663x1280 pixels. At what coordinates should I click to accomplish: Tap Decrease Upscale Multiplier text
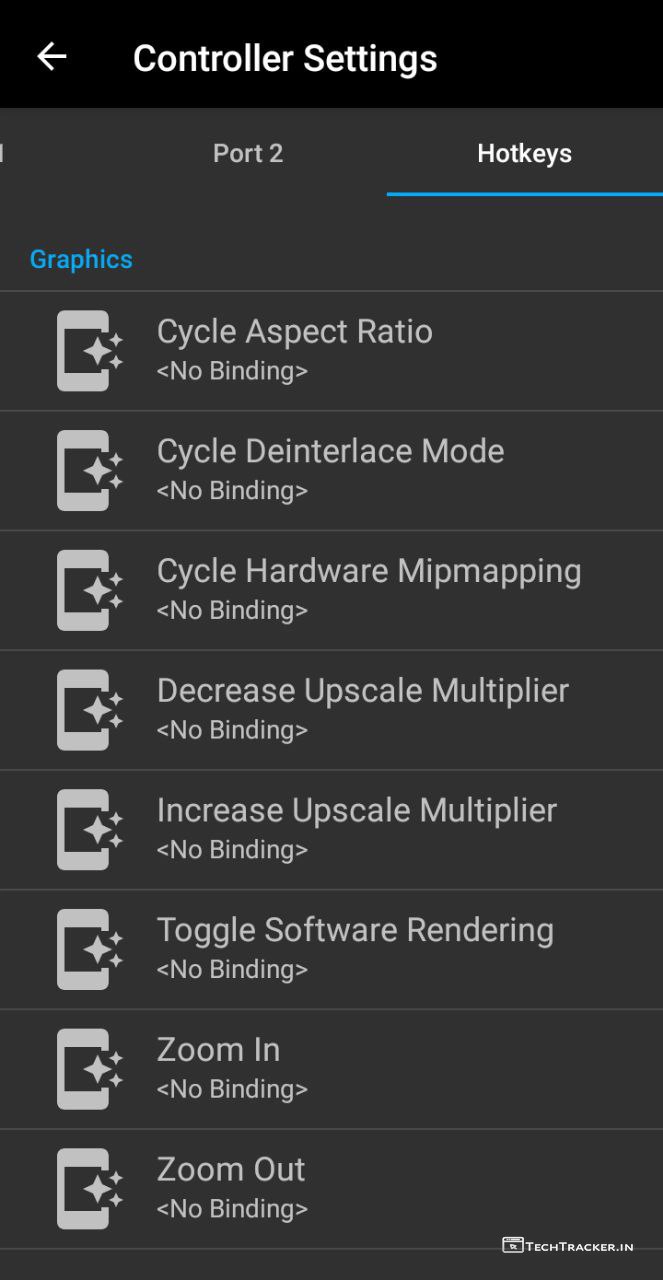click(363, 692)
